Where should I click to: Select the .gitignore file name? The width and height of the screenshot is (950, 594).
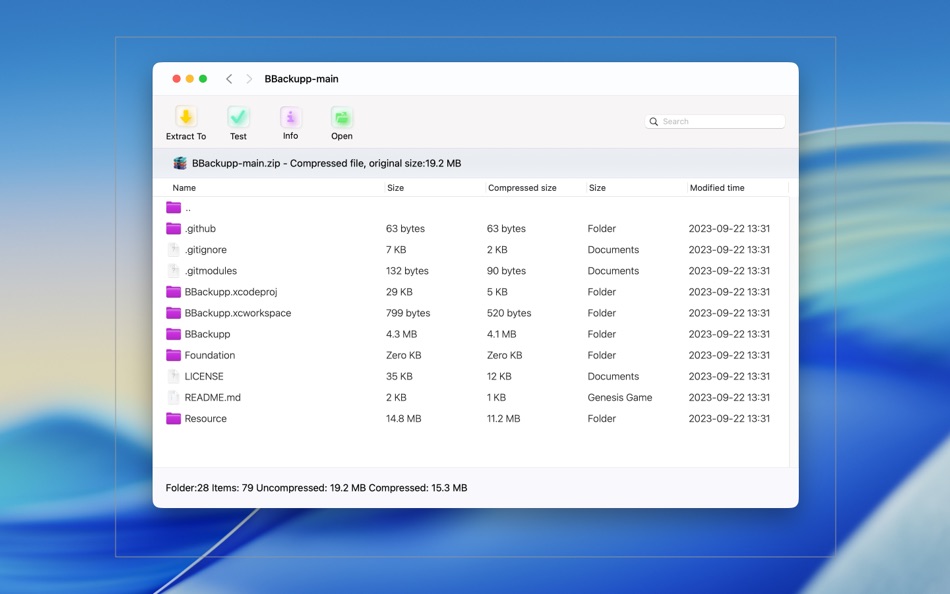coord(206,250)
